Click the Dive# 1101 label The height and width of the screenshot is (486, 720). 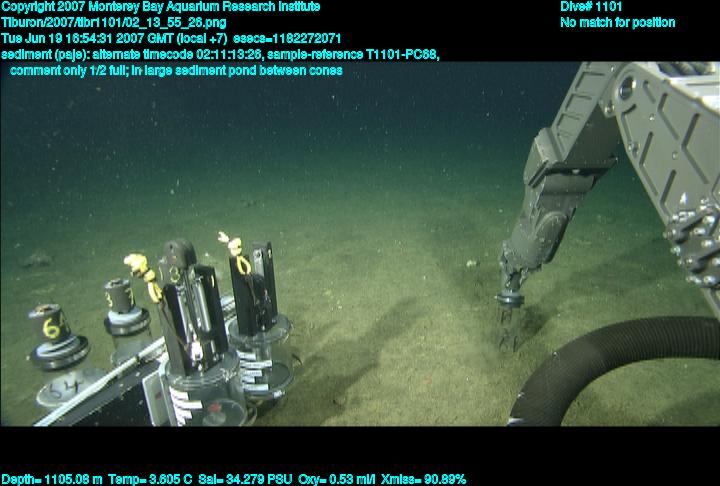click(x=591, y=7)
